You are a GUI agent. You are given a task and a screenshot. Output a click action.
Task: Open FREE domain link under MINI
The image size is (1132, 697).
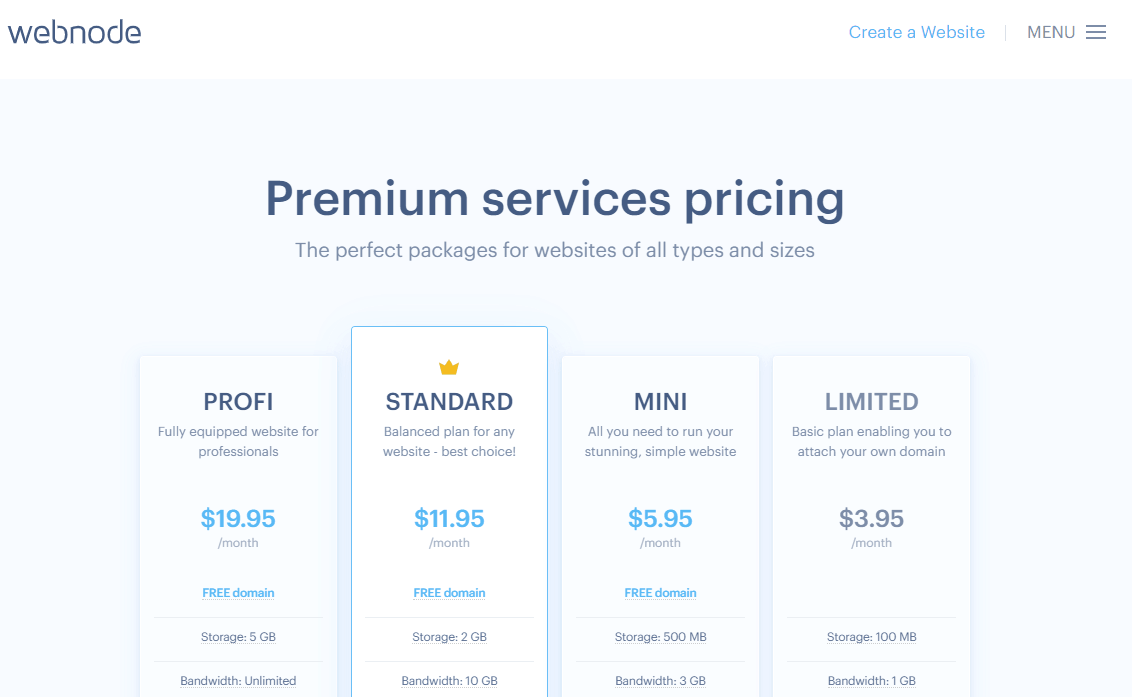pyautogui.click(x=660, y=592)
